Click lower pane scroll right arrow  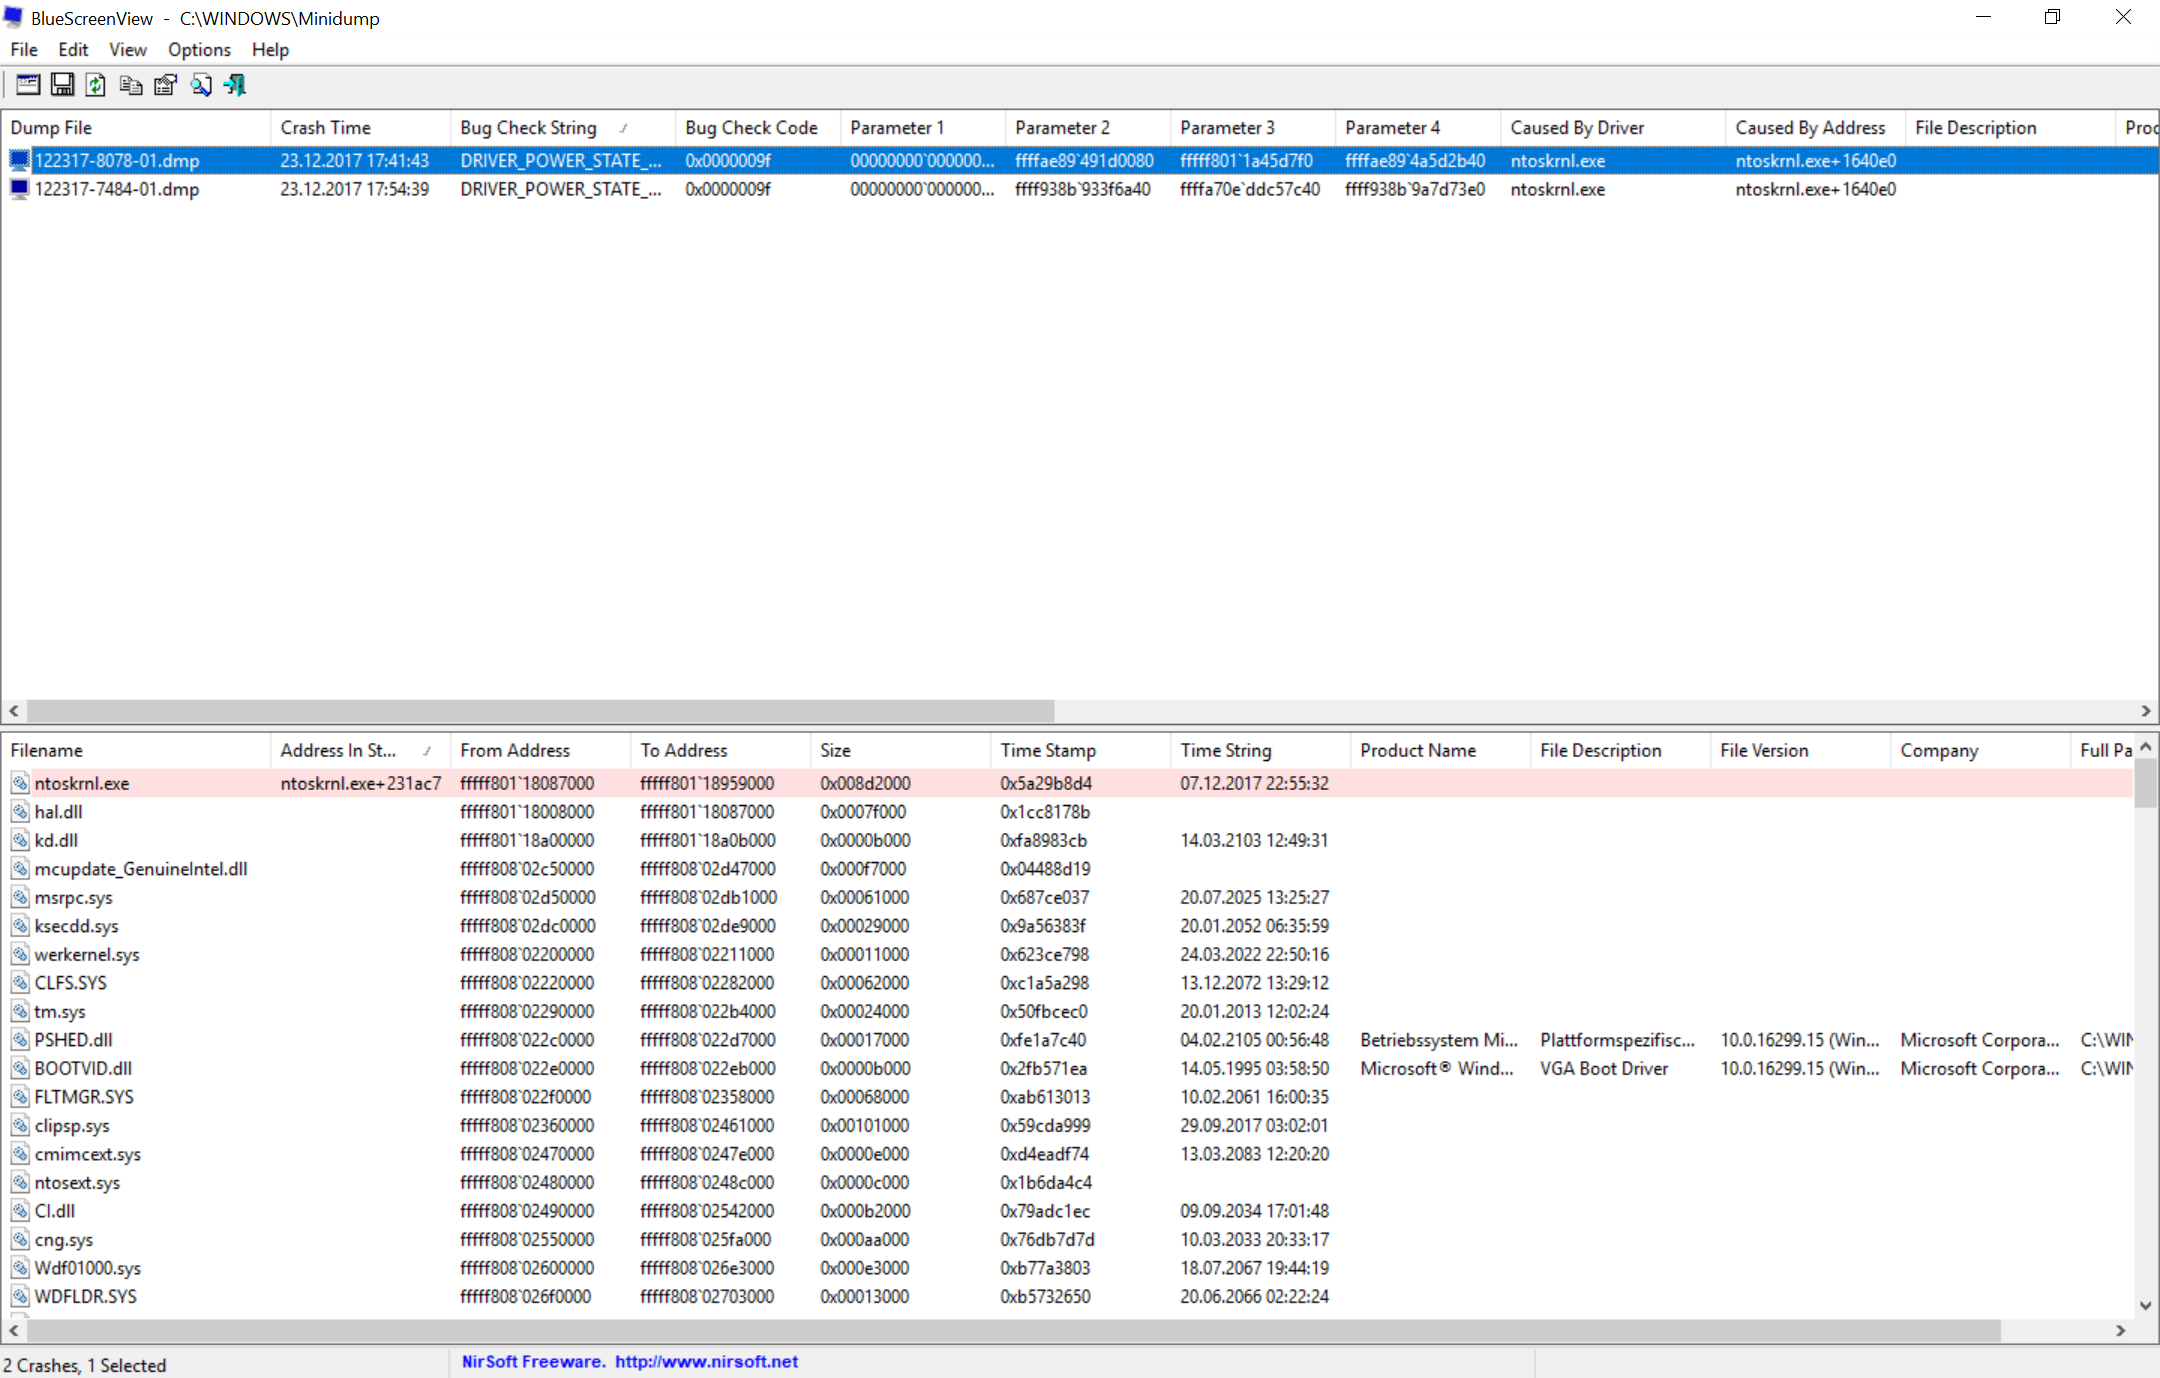tap(2121, 1331)
